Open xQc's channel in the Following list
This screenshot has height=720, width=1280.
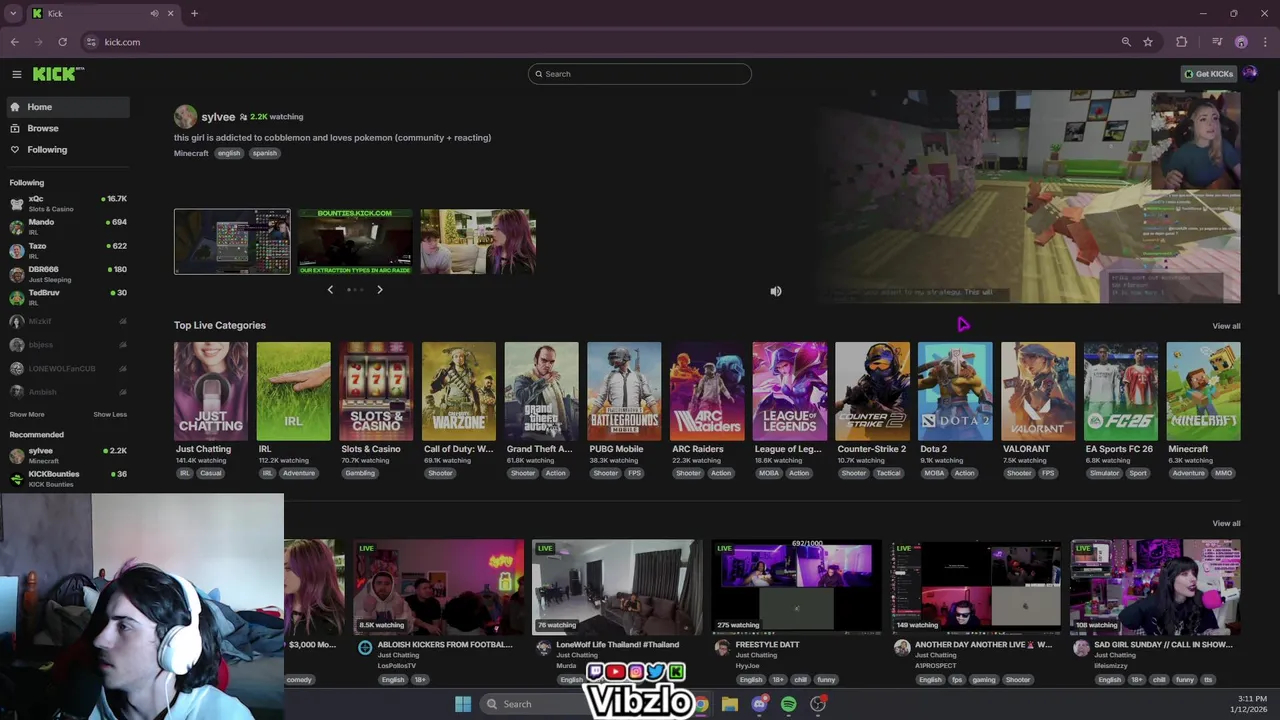[x=67, y=203]
